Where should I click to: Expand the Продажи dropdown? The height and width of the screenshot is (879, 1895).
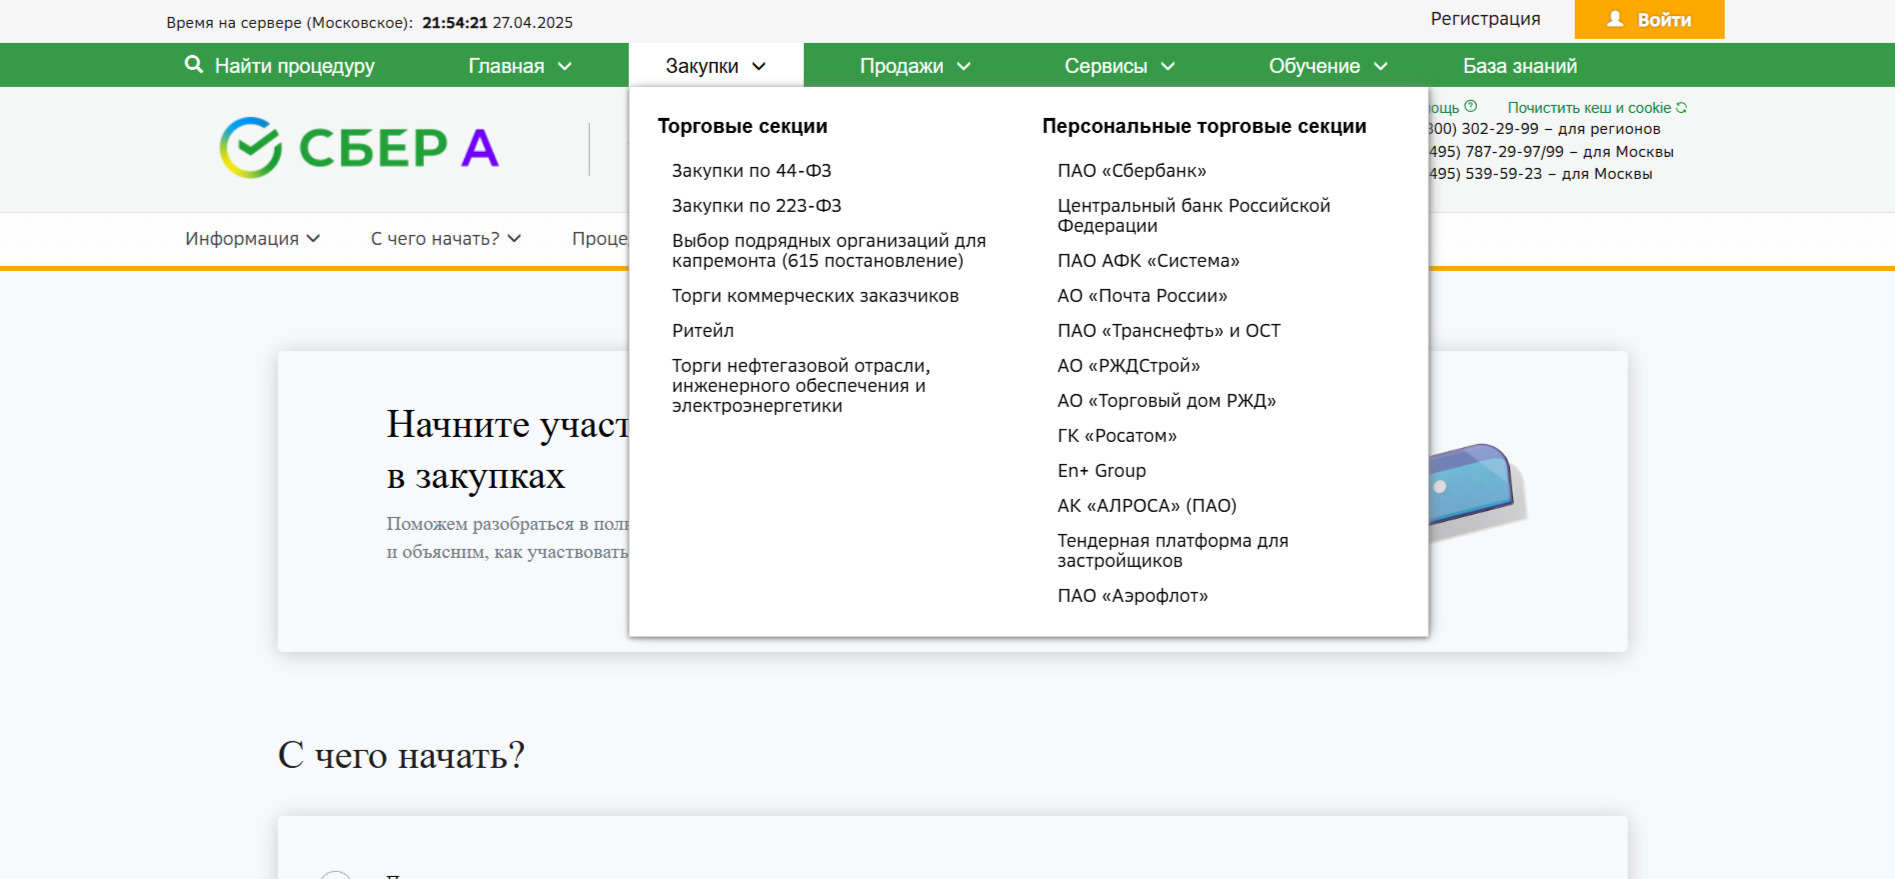coord(915,66)
